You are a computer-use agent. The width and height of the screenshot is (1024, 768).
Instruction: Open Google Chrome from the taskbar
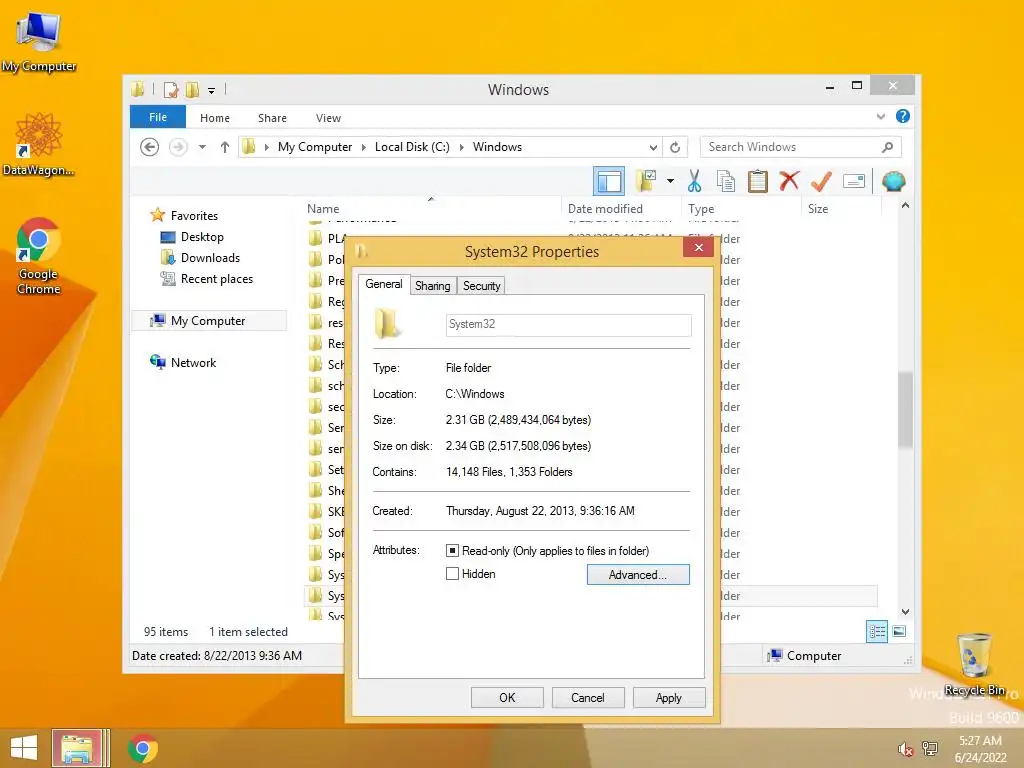click(x=143, y=748)
